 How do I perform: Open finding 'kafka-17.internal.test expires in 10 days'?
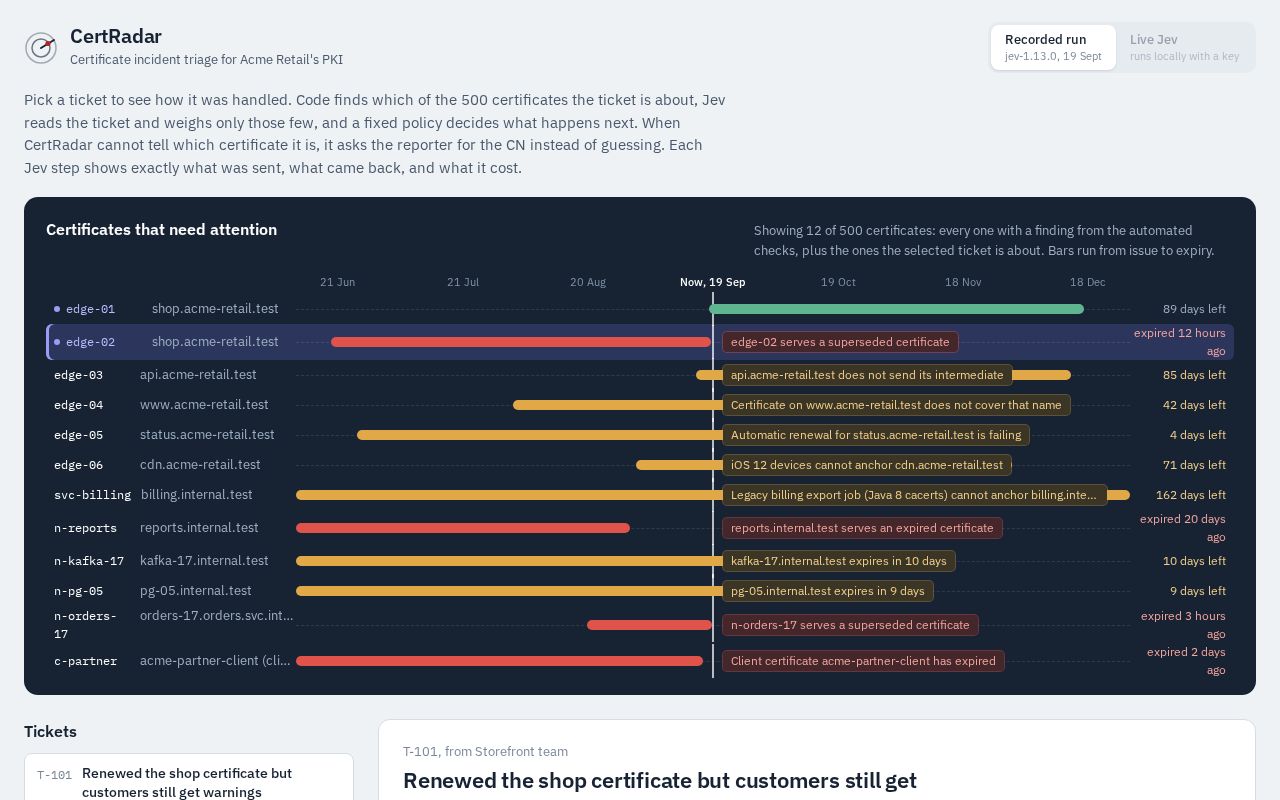pyautogui.click(x=839, y=561)
